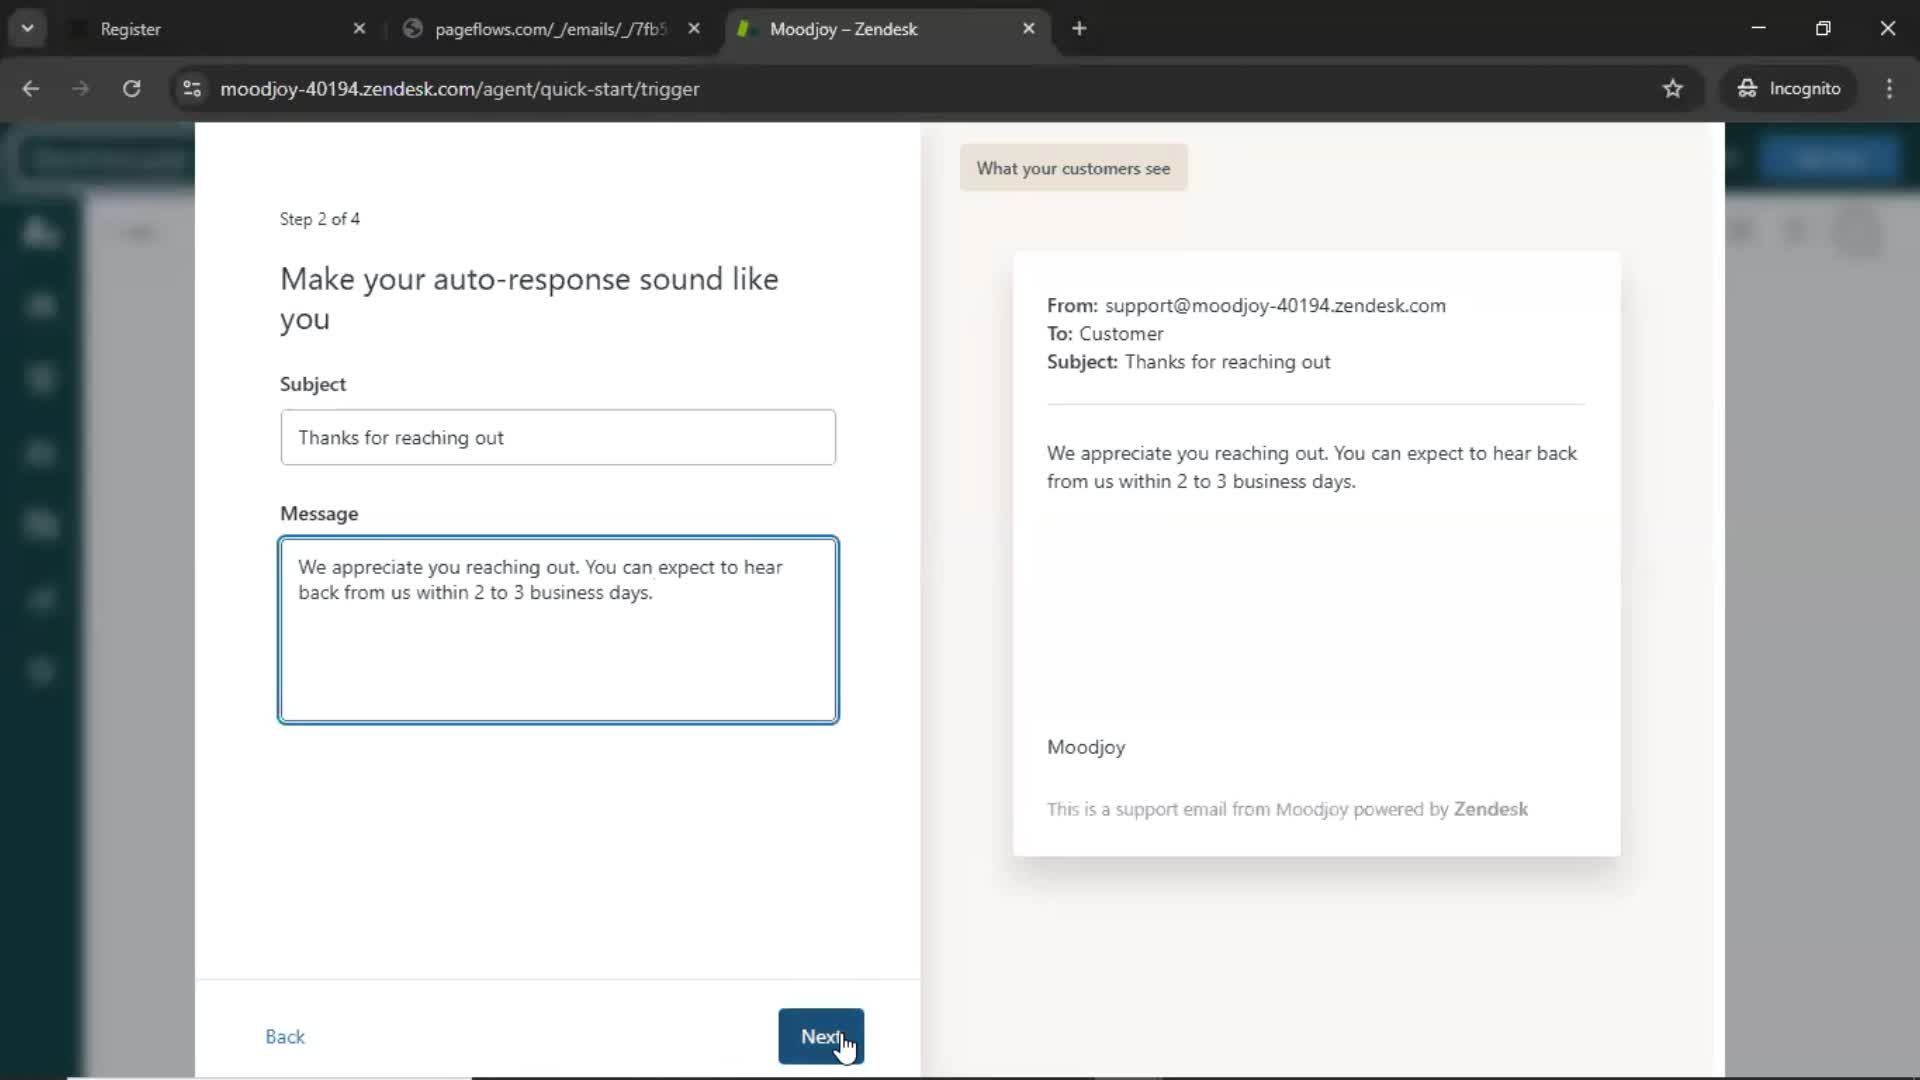Click the auto-response heading text
The image size is (1920, 1080).
pyautogui.click(x=529, y=298)
